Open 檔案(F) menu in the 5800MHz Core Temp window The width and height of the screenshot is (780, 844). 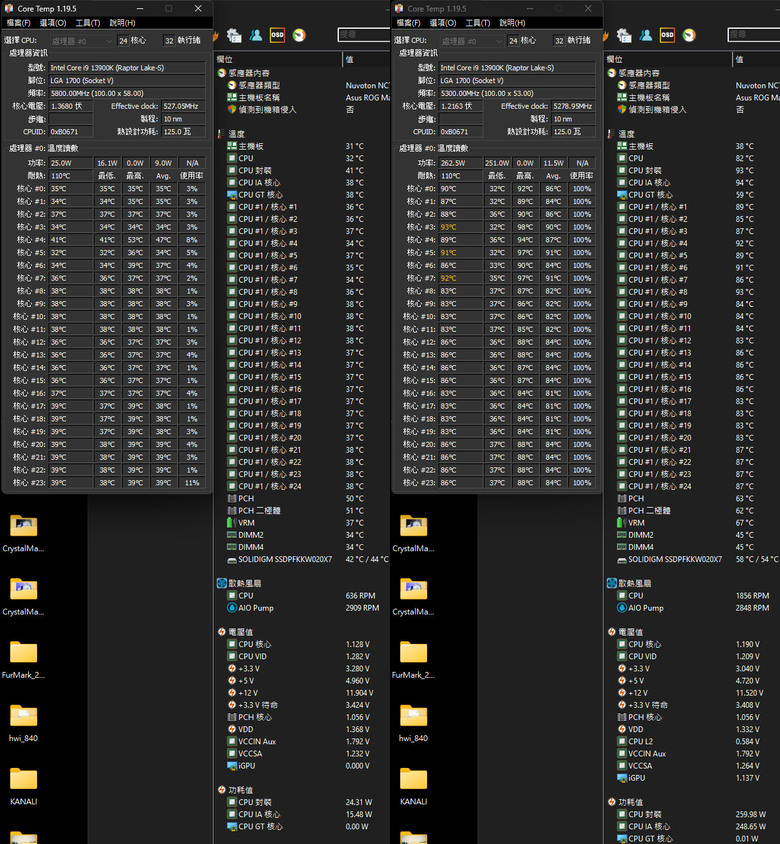(18, 23)
